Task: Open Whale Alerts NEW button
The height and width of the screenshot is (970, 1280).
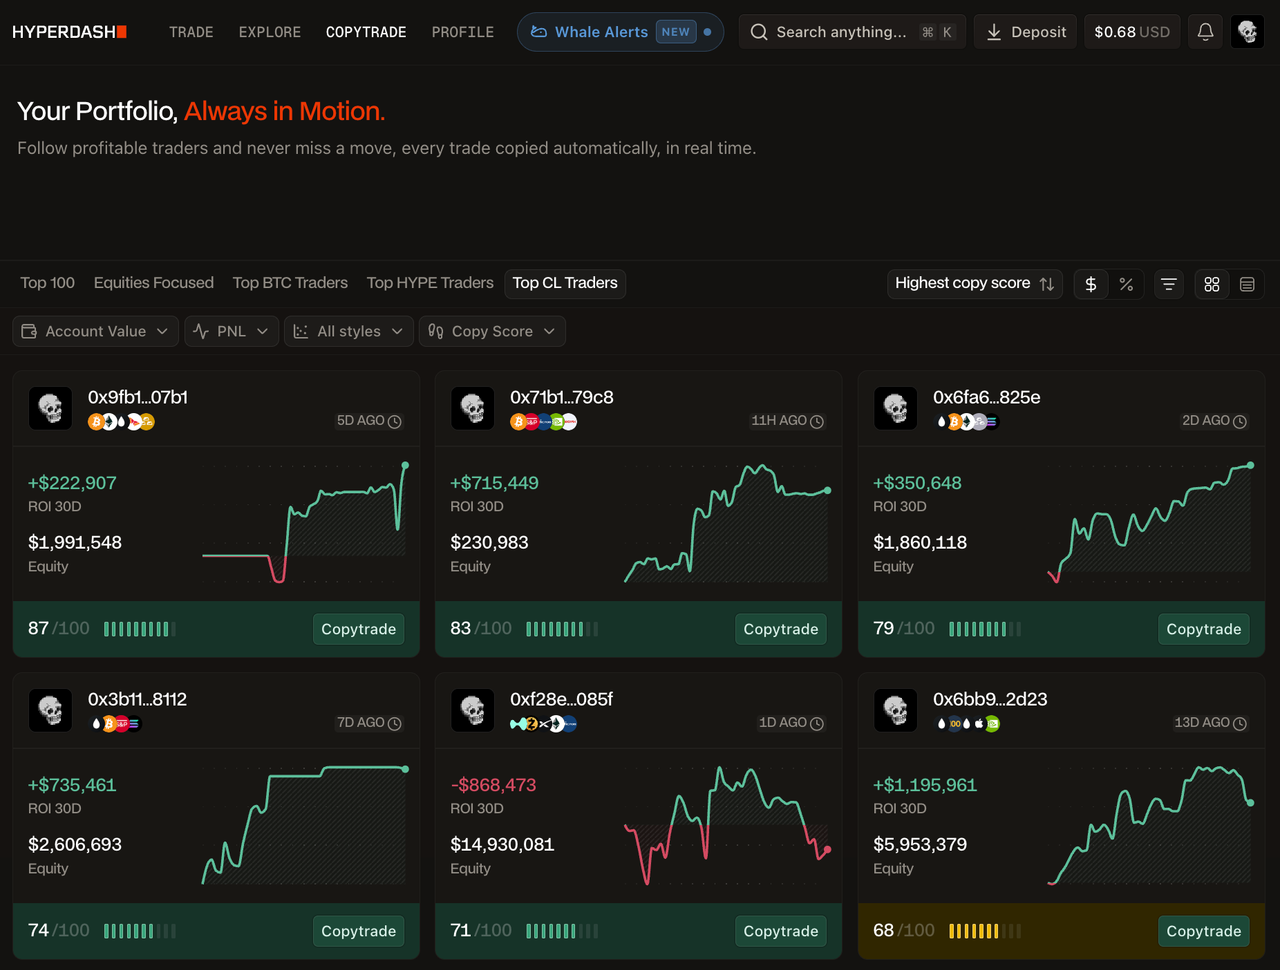Action: [x=620, y=32]
